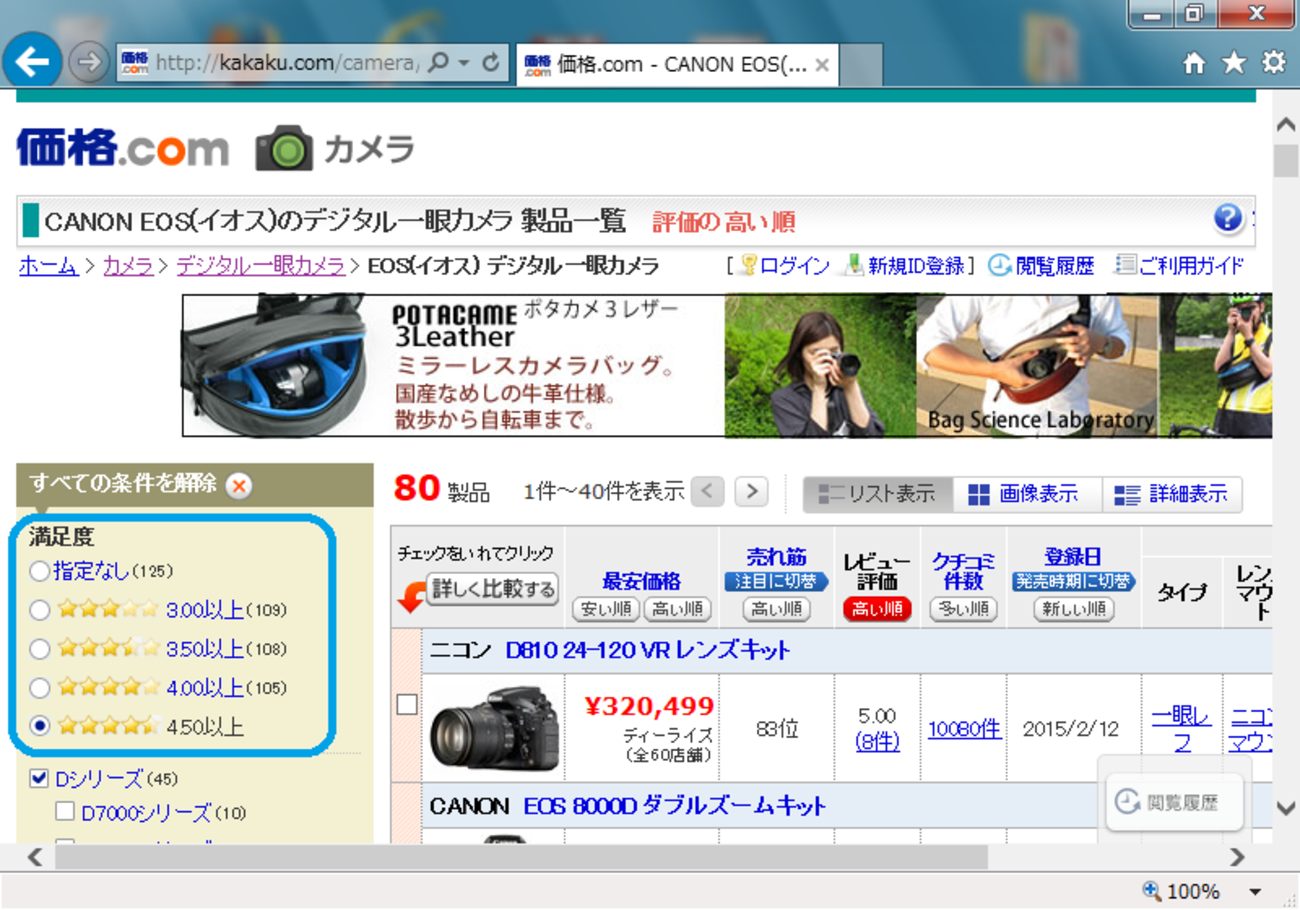
Task: Select 3.00以上 rating filter
Action: (39, 610)
